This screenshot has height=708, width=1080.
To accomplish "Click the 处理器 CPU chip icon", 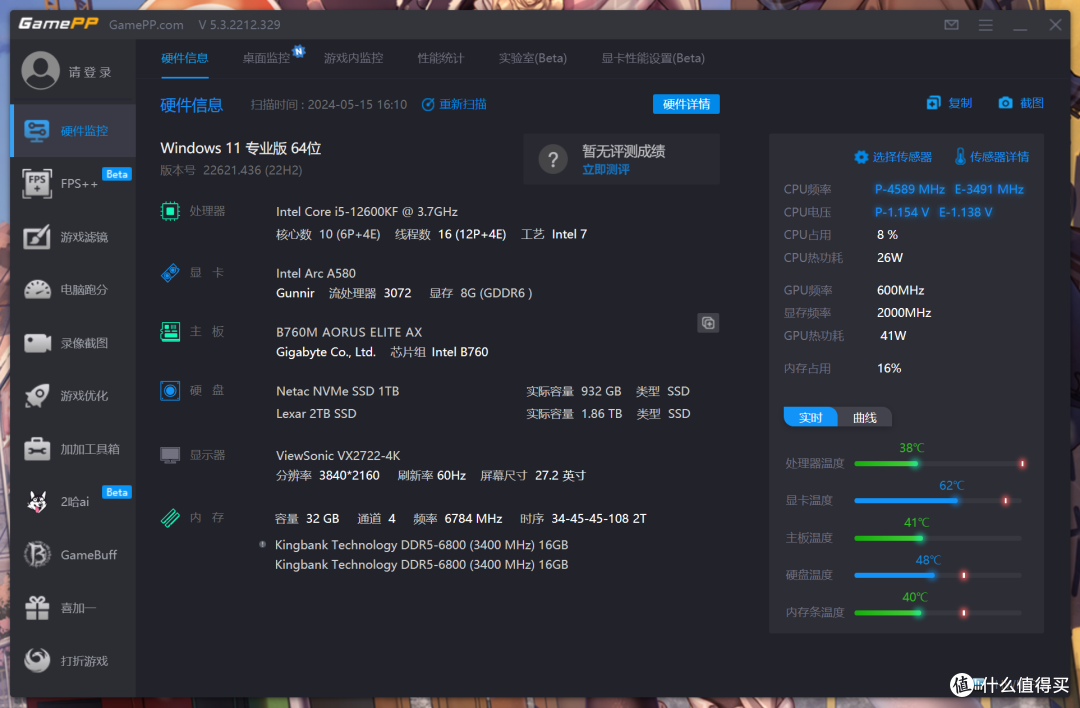I will [170, 211].
